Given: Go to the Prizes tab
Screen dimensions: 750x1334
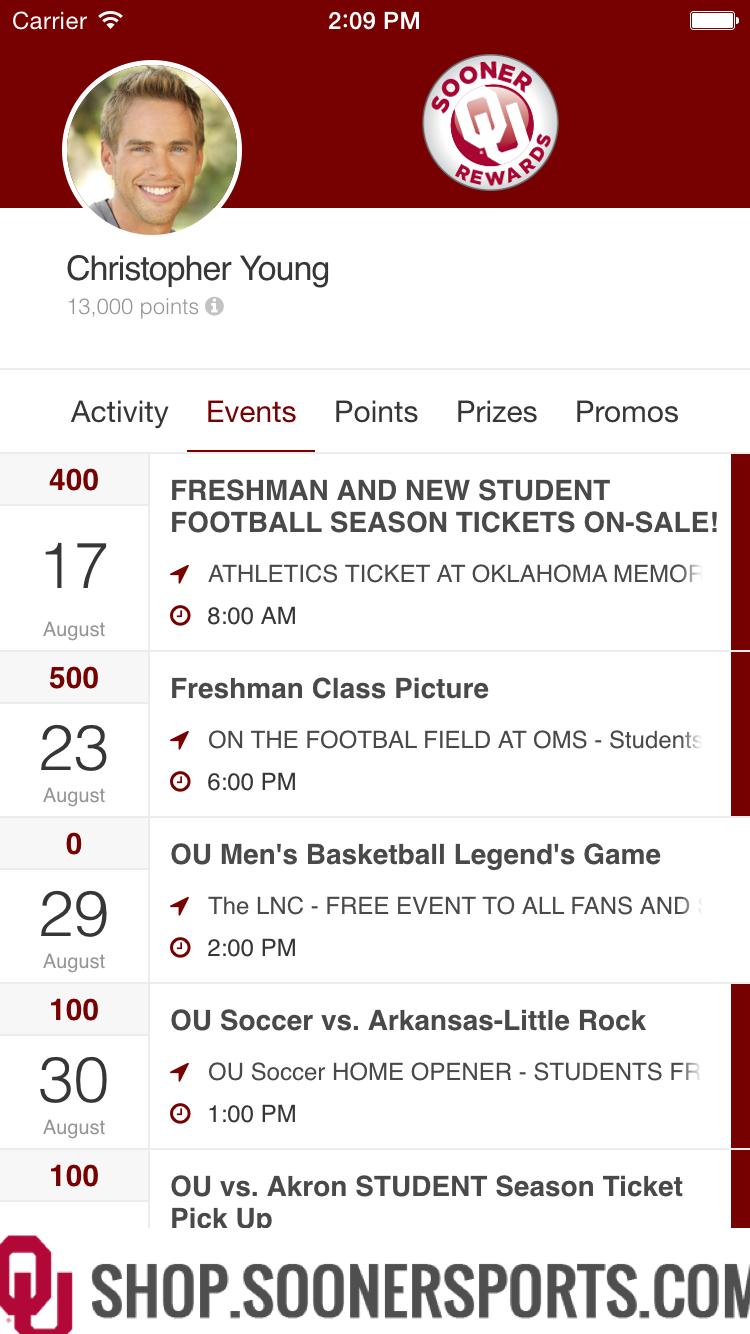Looking at the screenshot, I should pos(496,412).
